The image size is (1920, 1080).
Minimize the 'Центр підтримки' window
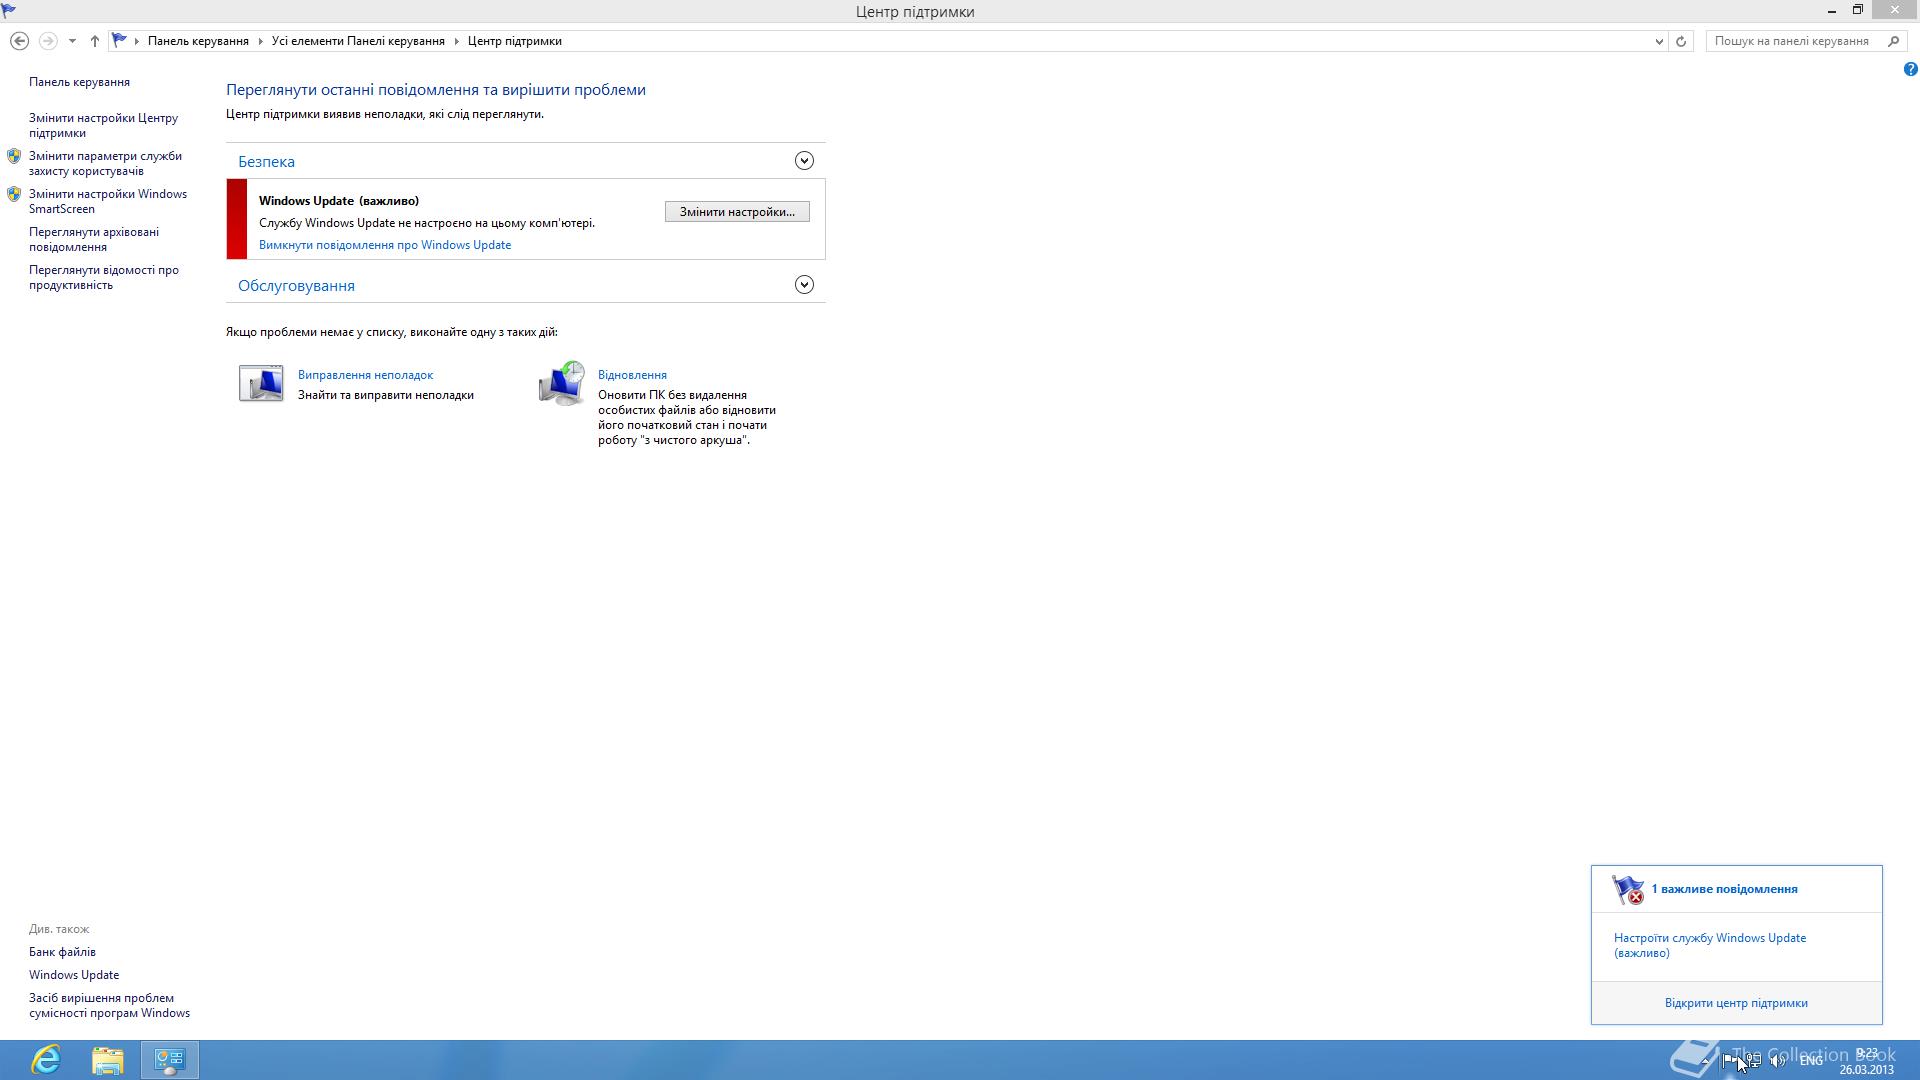(x=1832, y=10)
